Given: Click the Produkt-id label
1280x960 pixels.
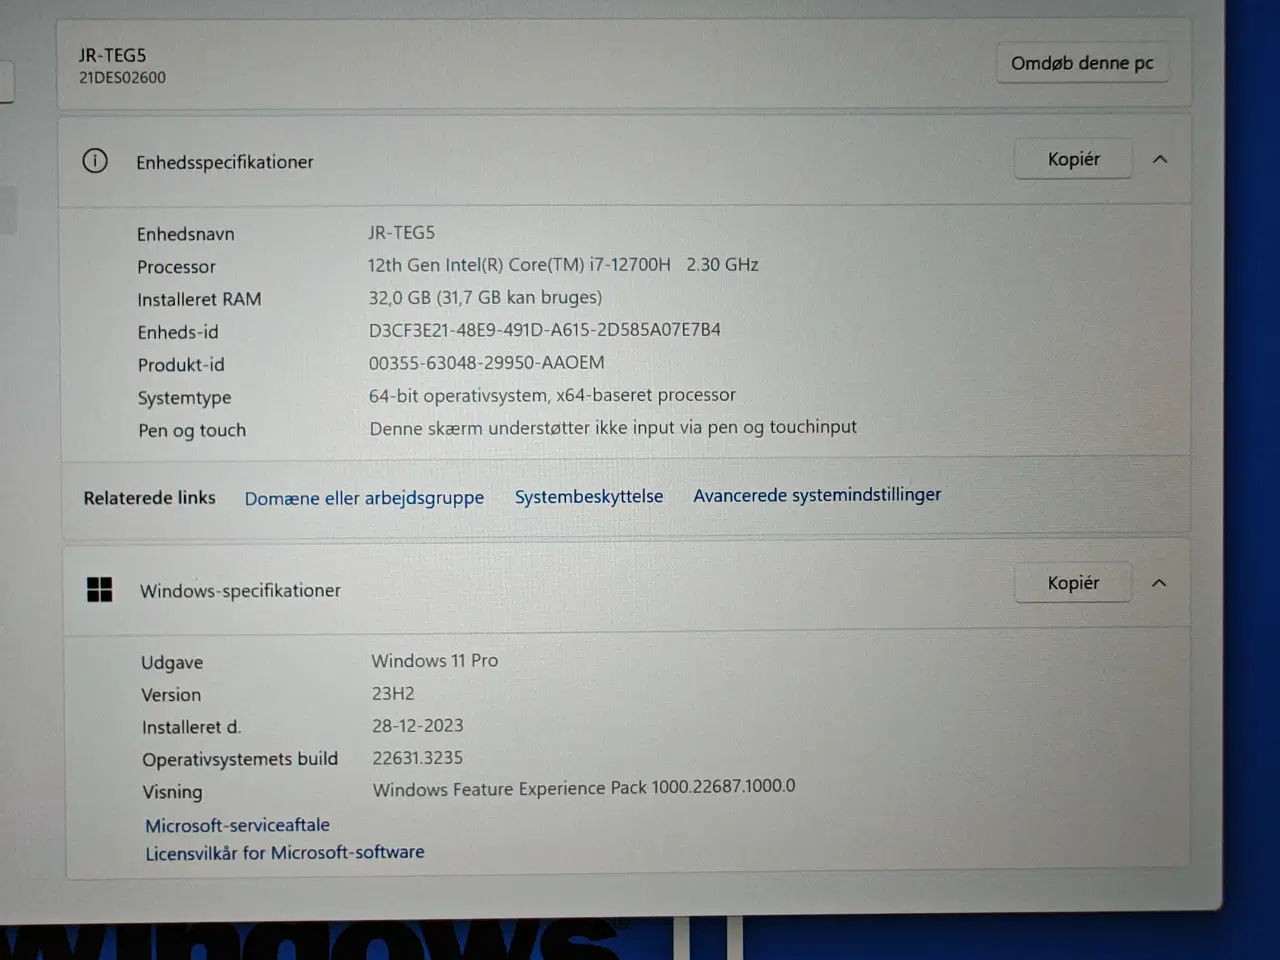Looking at the screenshot, I should click(x=181, y=364).
